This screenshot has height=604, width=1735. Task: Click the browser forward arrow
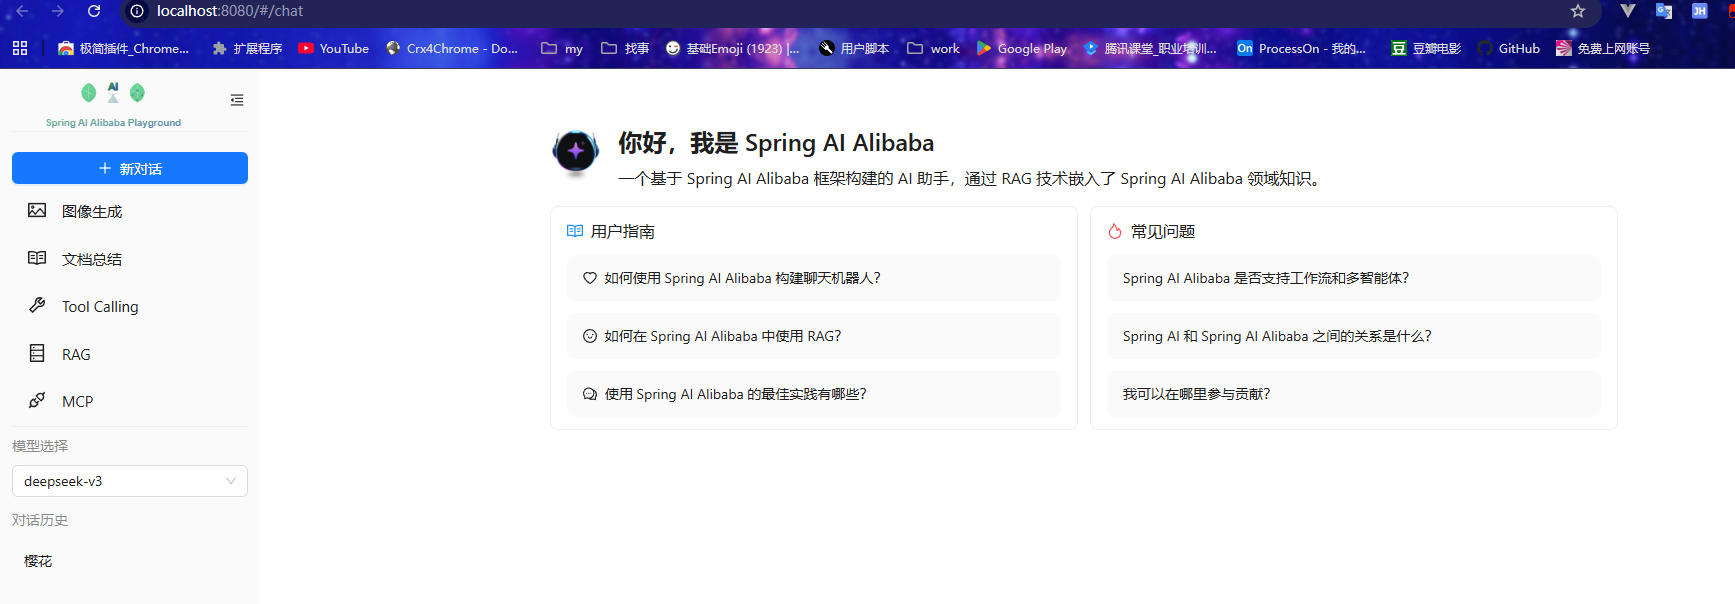click(57, 11)
